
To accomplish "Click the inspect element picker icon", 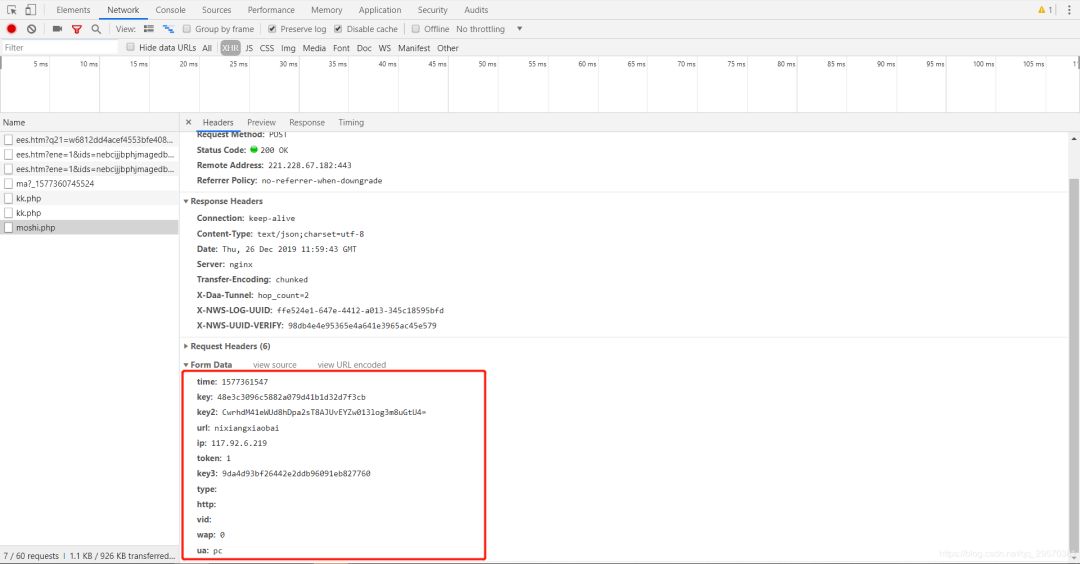I will 12,10.
